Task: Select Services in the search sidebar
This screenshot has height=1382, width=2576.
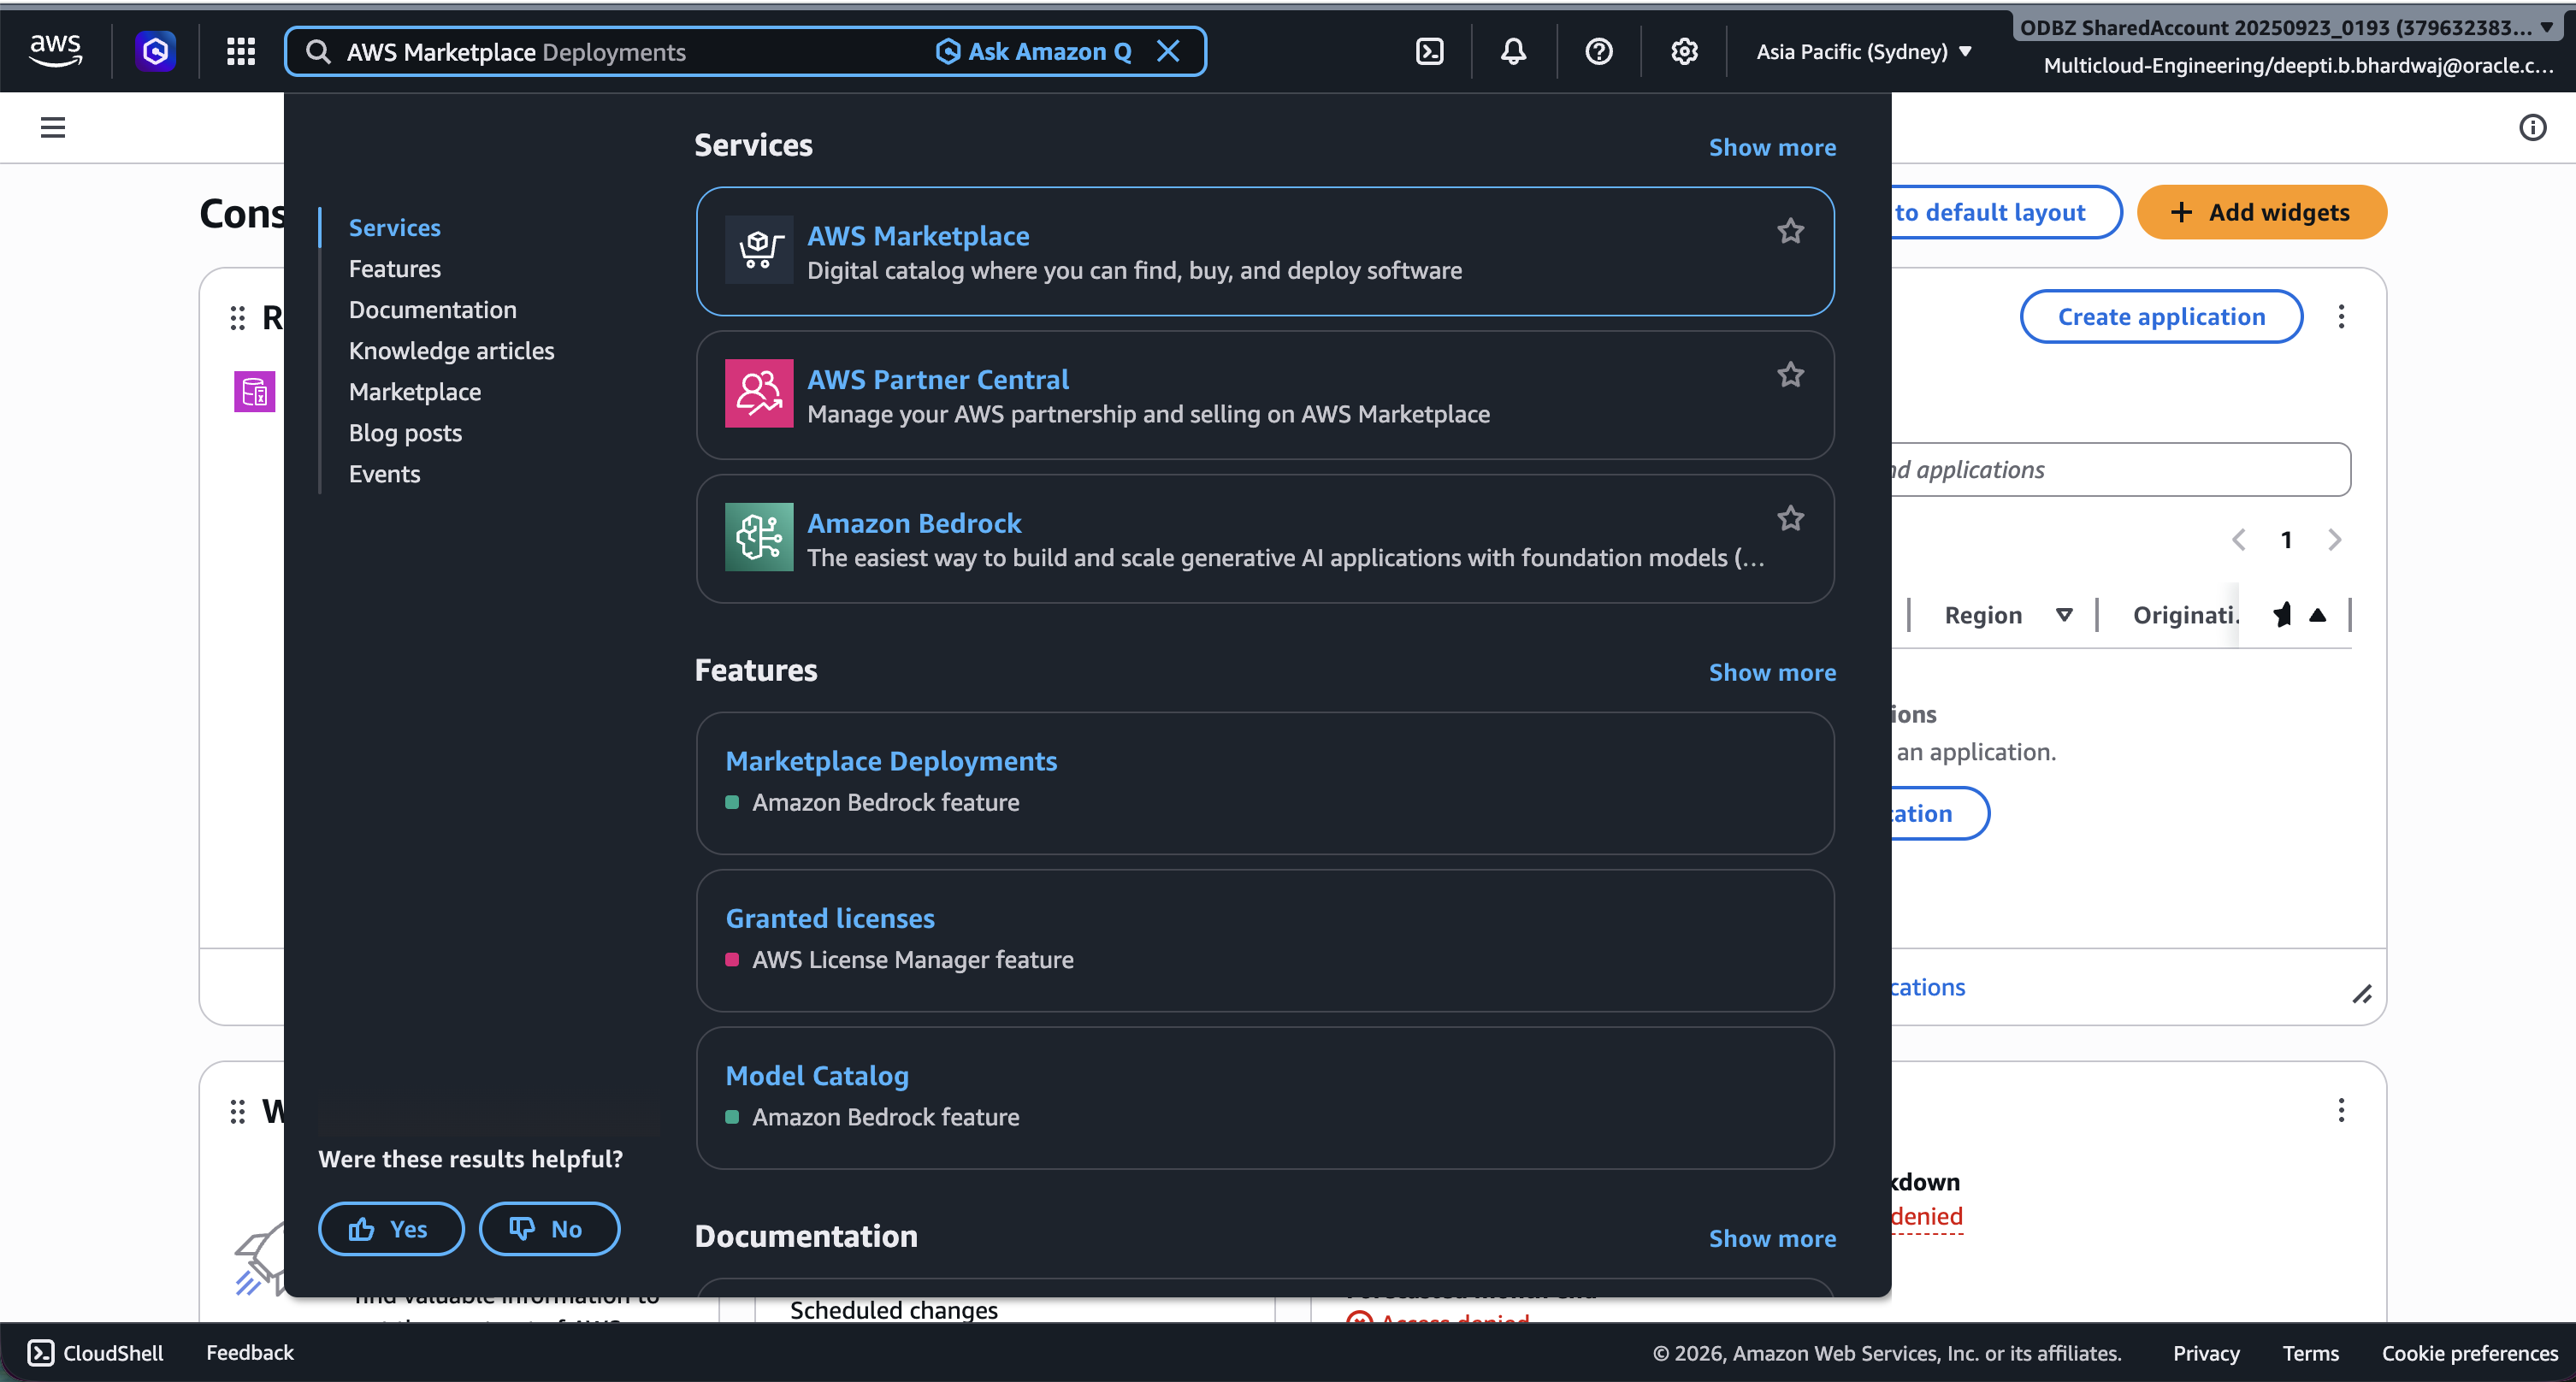Action: click(x=394, y=227)
